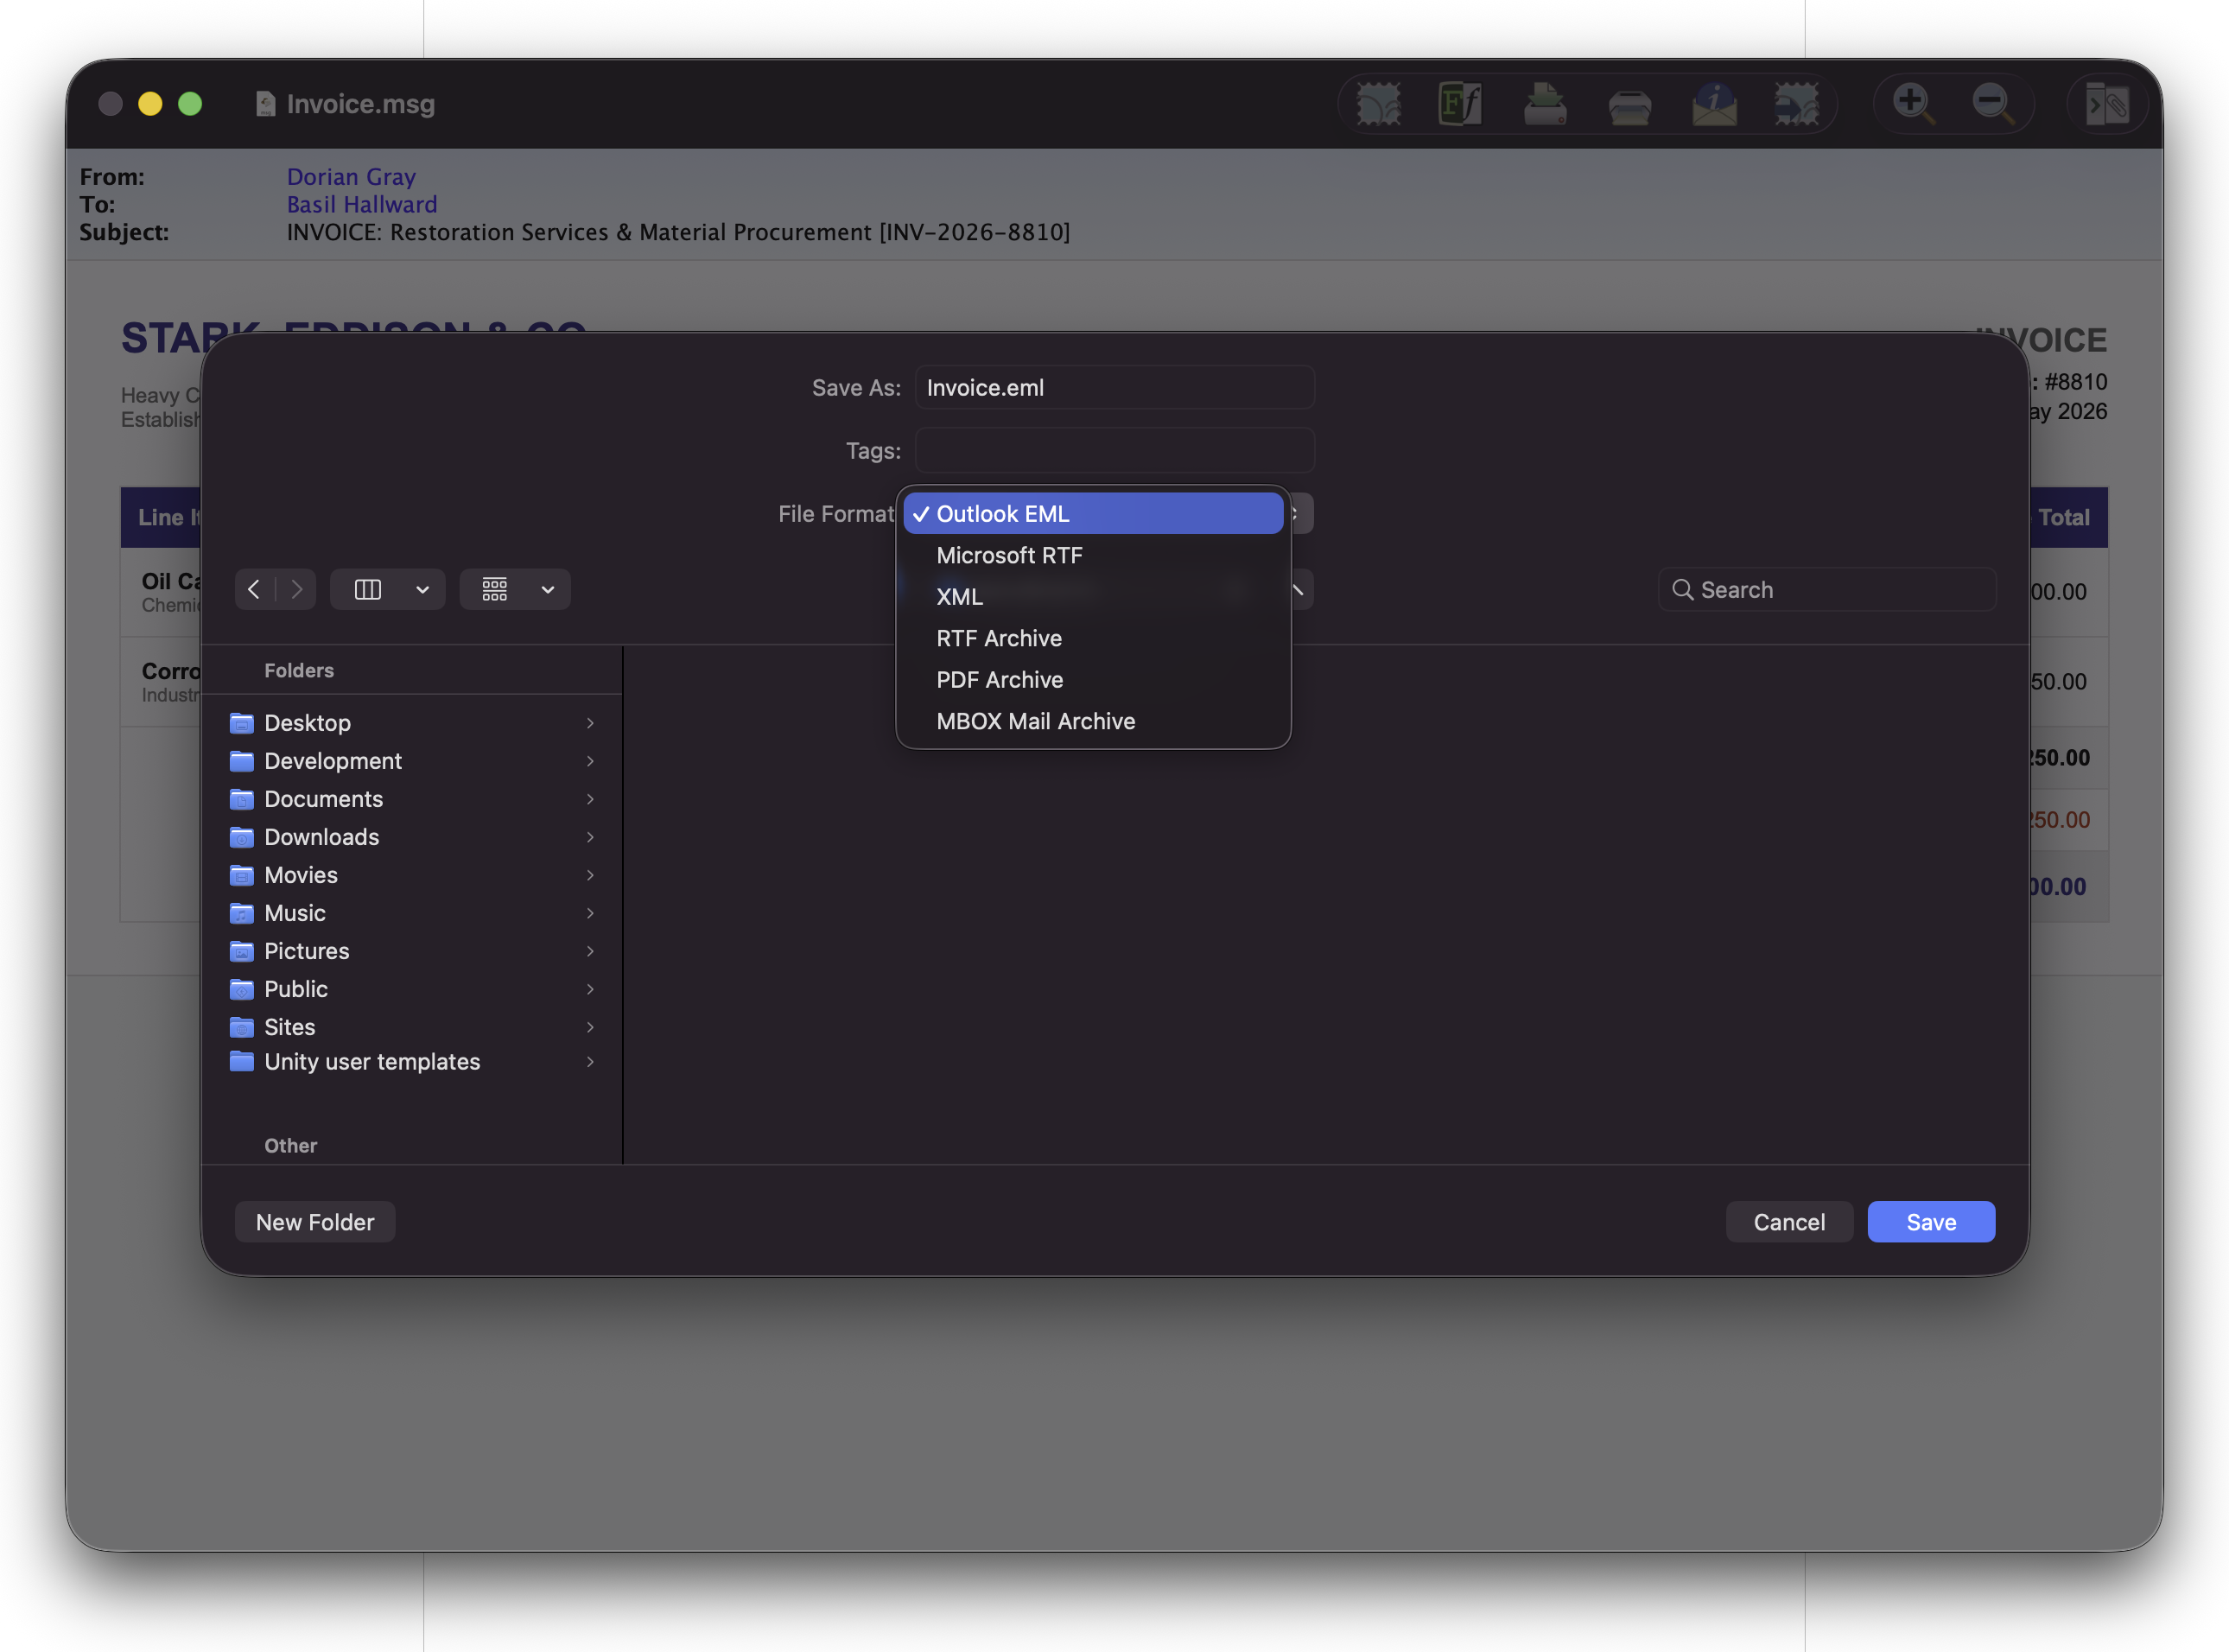Click the magnifier icon in Search field
This screenshot has width=2229, height=1652.
(1683, 590)
